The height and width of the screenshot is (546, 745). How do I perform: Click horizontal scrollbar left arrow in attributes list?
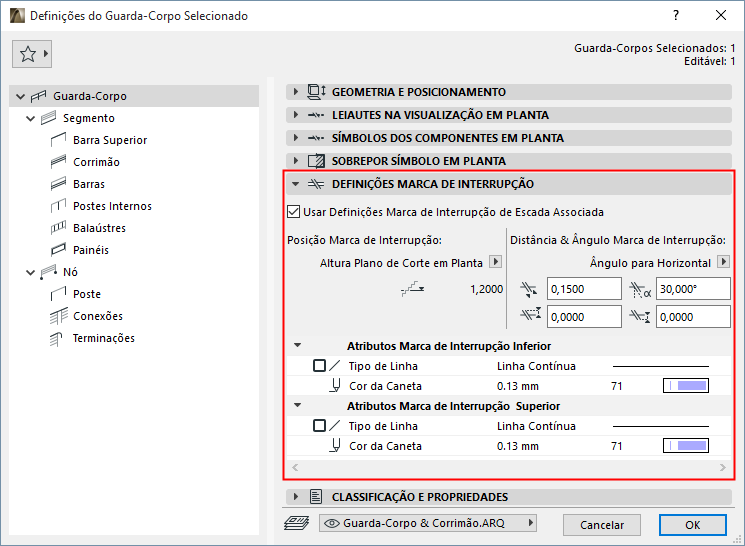tap(295, 468)
